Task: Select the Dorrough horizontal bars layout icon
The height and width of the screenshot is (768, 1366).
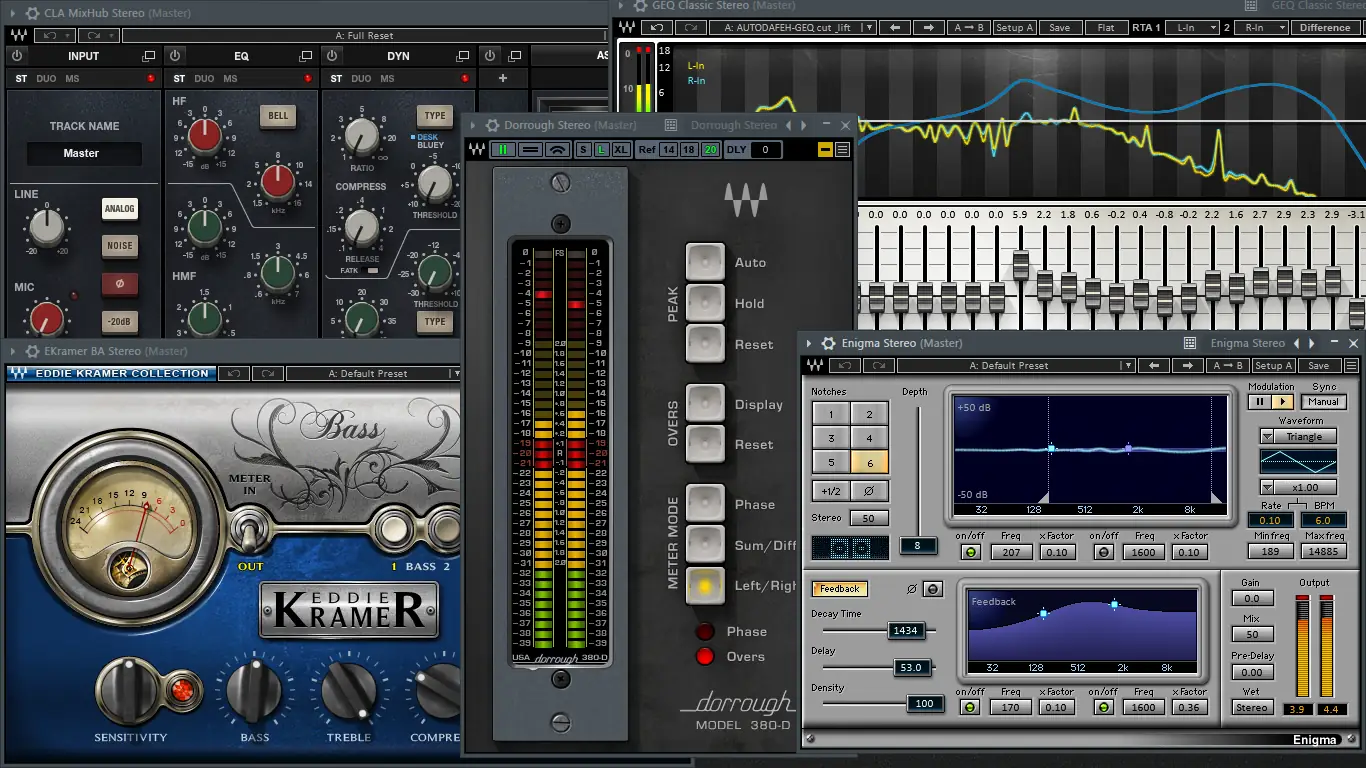Action: (x=530, y=150)
